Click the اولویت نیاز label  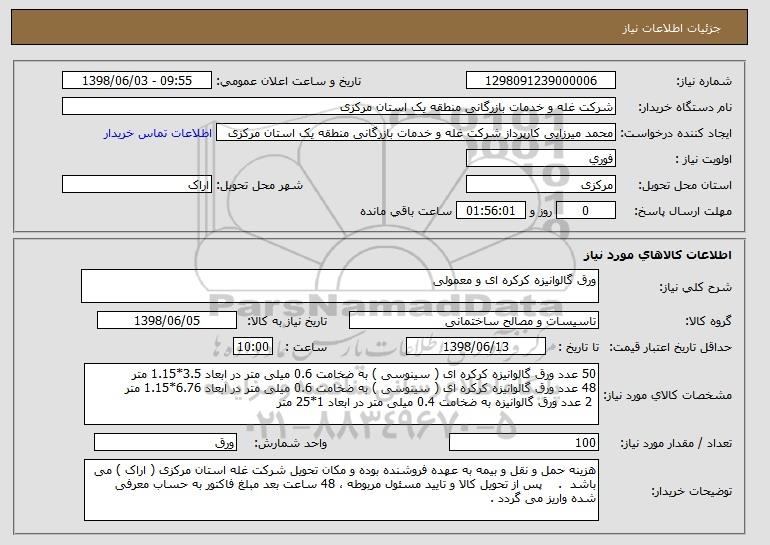[704, 160]
